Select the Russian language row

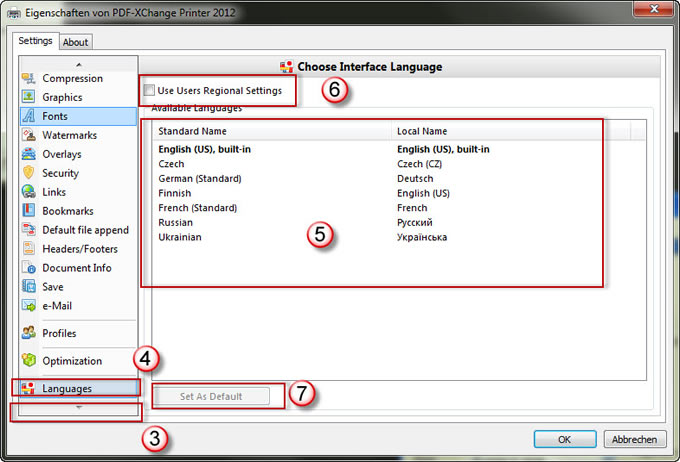click(x=399, y=223)
